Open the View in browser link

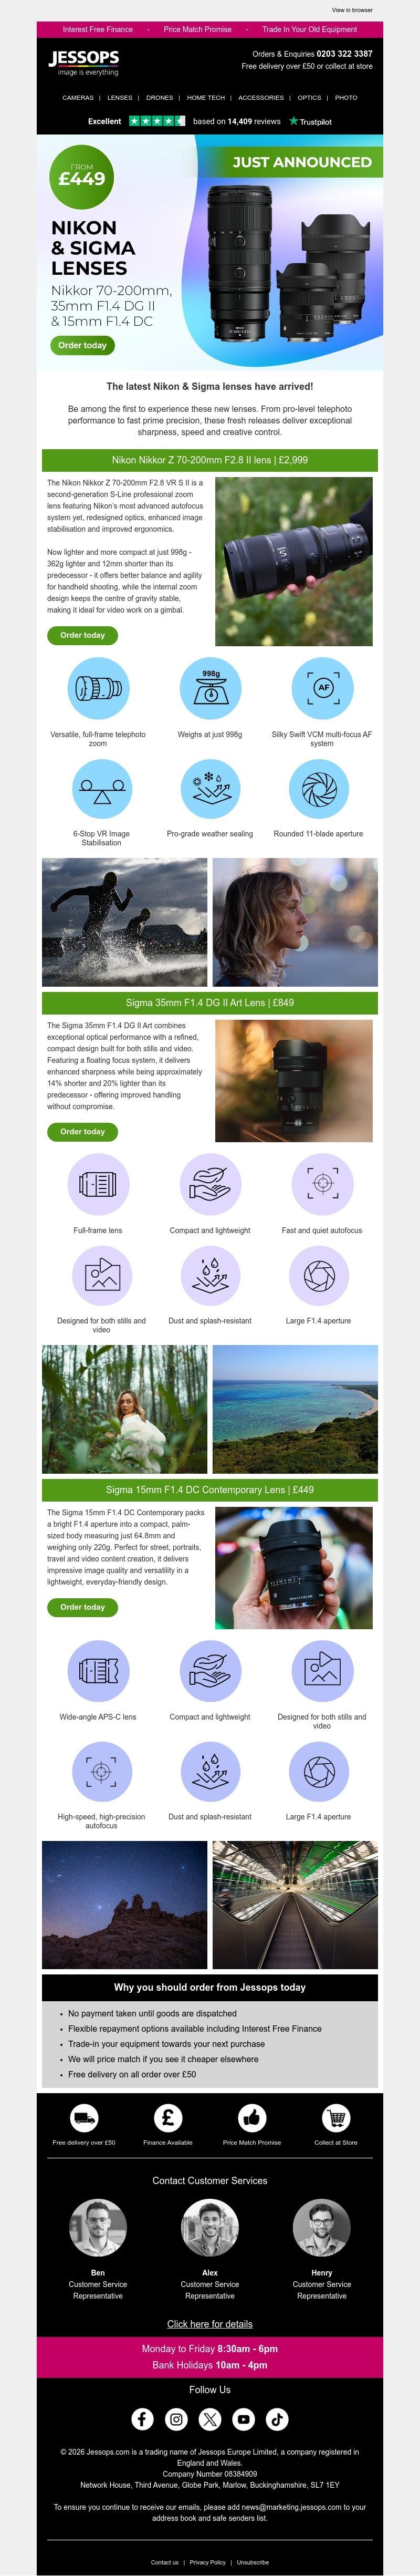(x=352, y=10)
